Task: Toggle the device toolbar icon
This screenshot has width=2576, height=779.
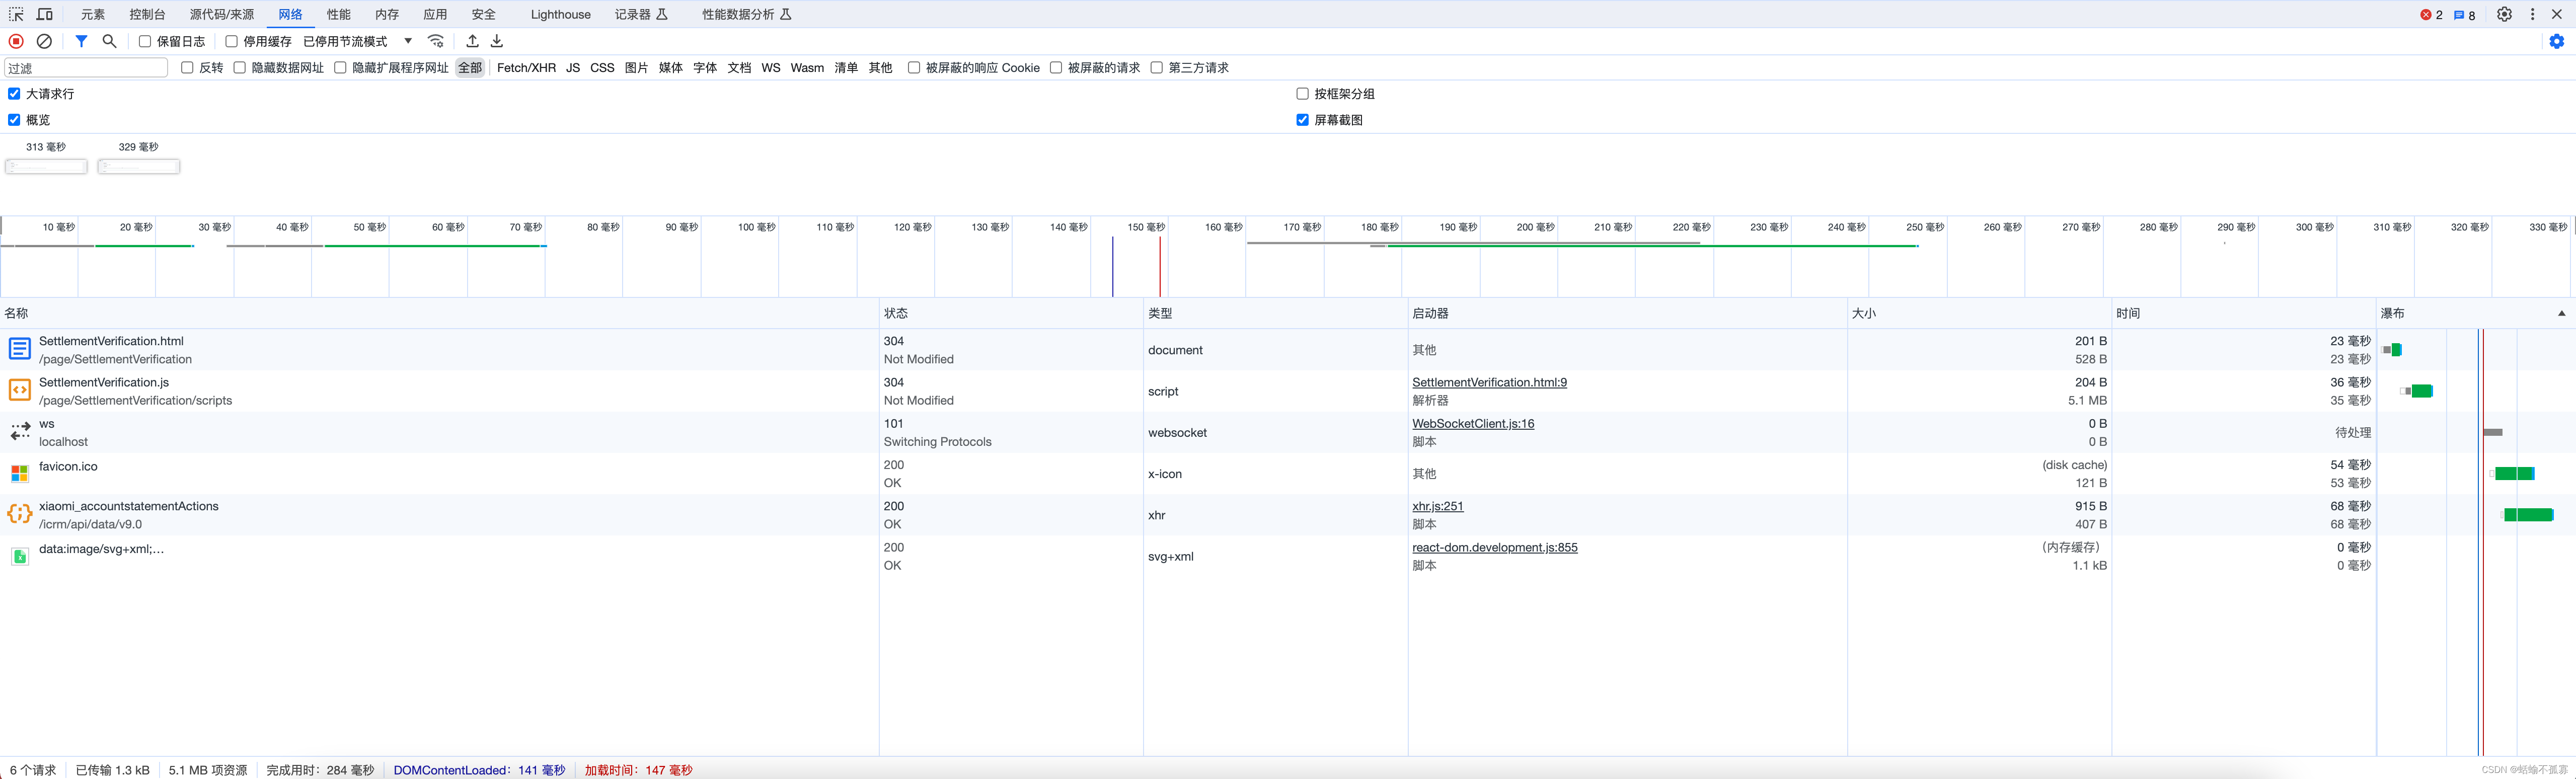Action: coord(45,14)
